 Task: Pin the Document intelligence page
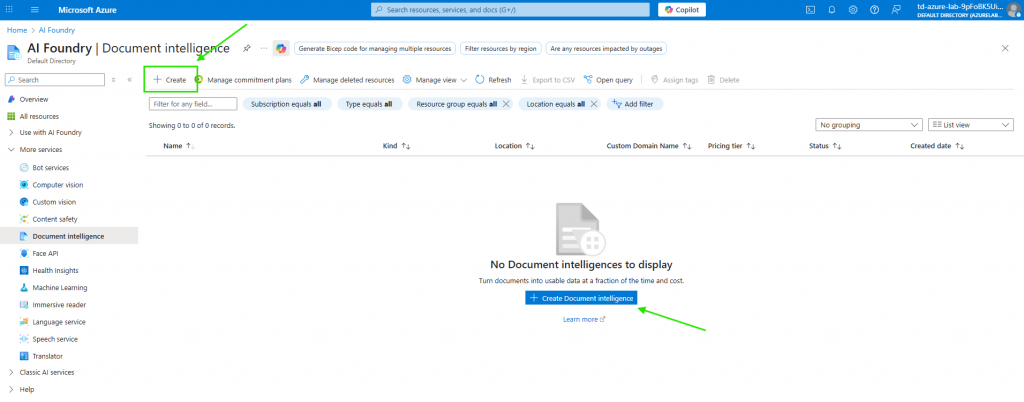(x=247, y=48)
